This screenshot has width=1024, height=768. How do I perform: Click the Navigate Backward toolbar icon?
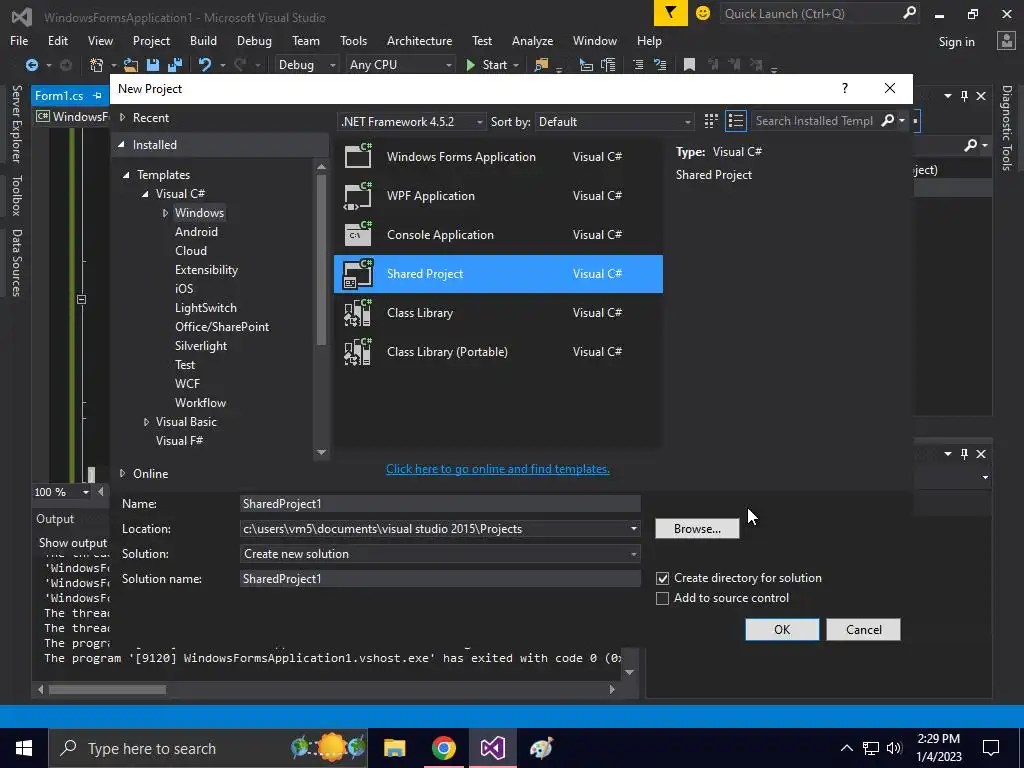coord(31,65)
